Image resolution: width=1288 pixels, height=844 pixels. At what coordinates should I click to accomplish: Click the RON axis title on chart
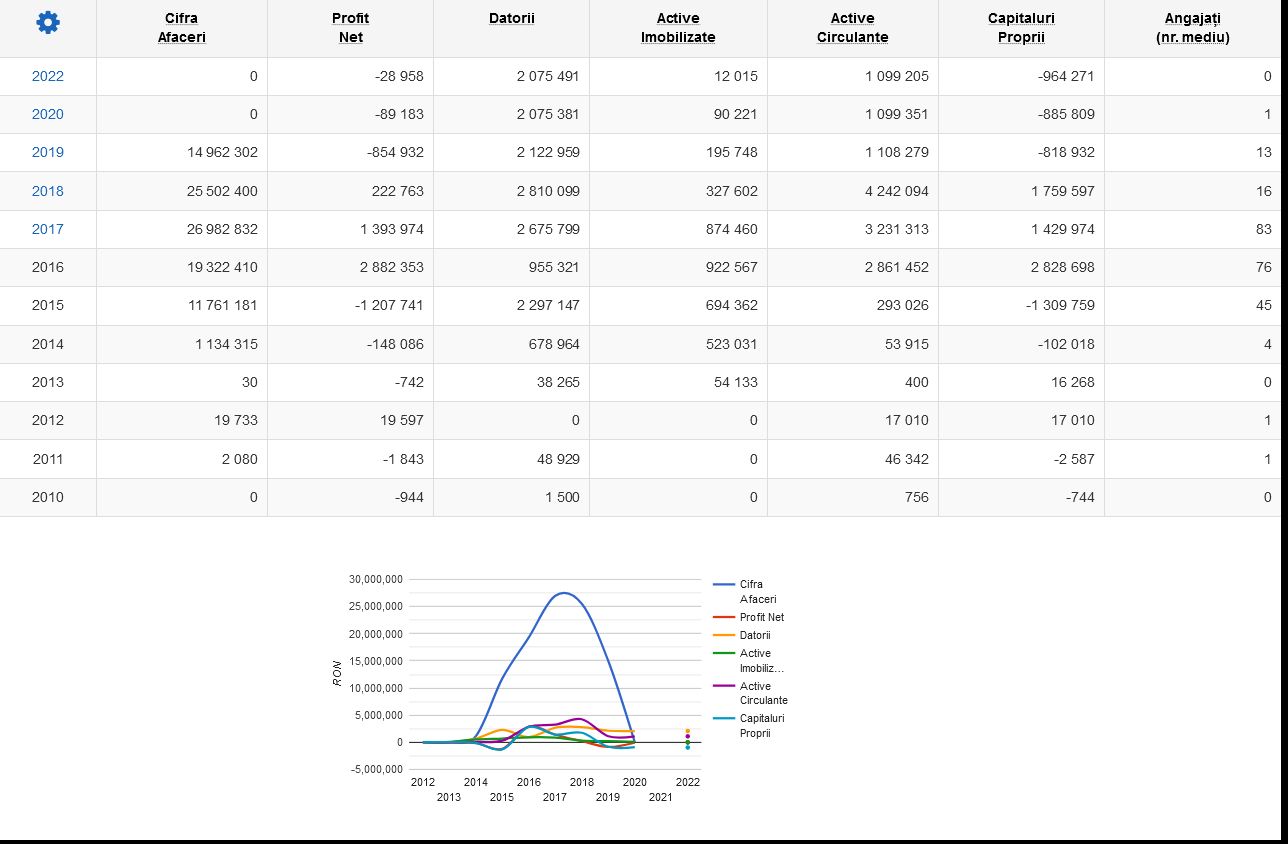click(338, 673)
